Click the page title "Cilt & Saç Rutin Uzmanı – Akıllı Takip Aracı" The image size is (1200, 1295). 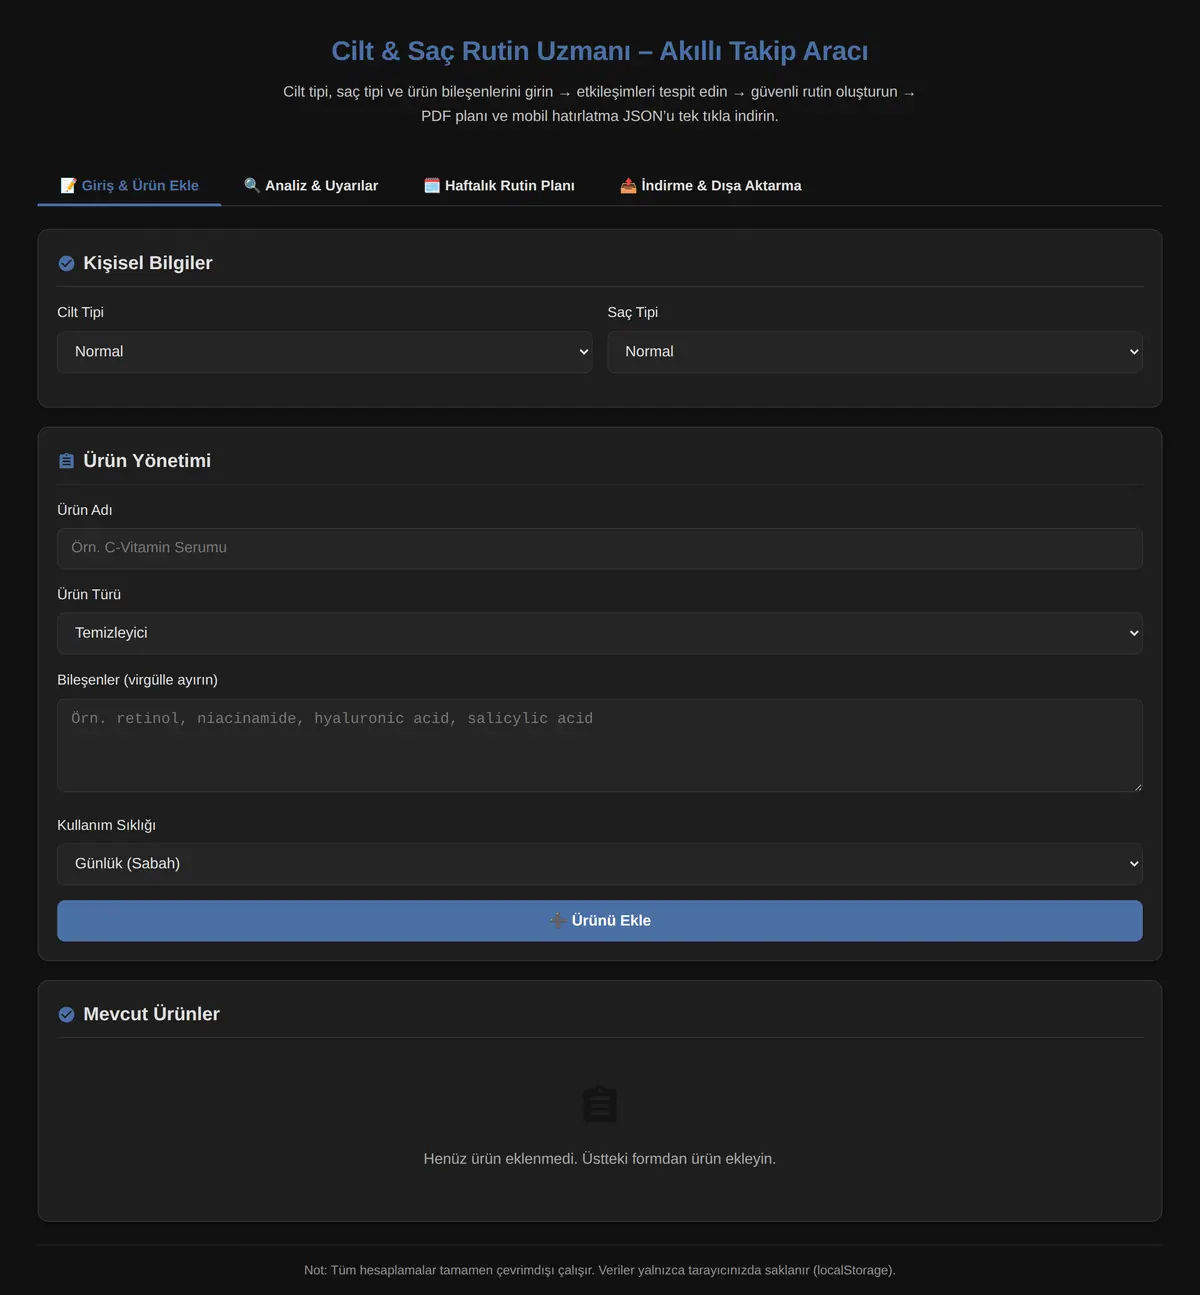coord(600,51)
